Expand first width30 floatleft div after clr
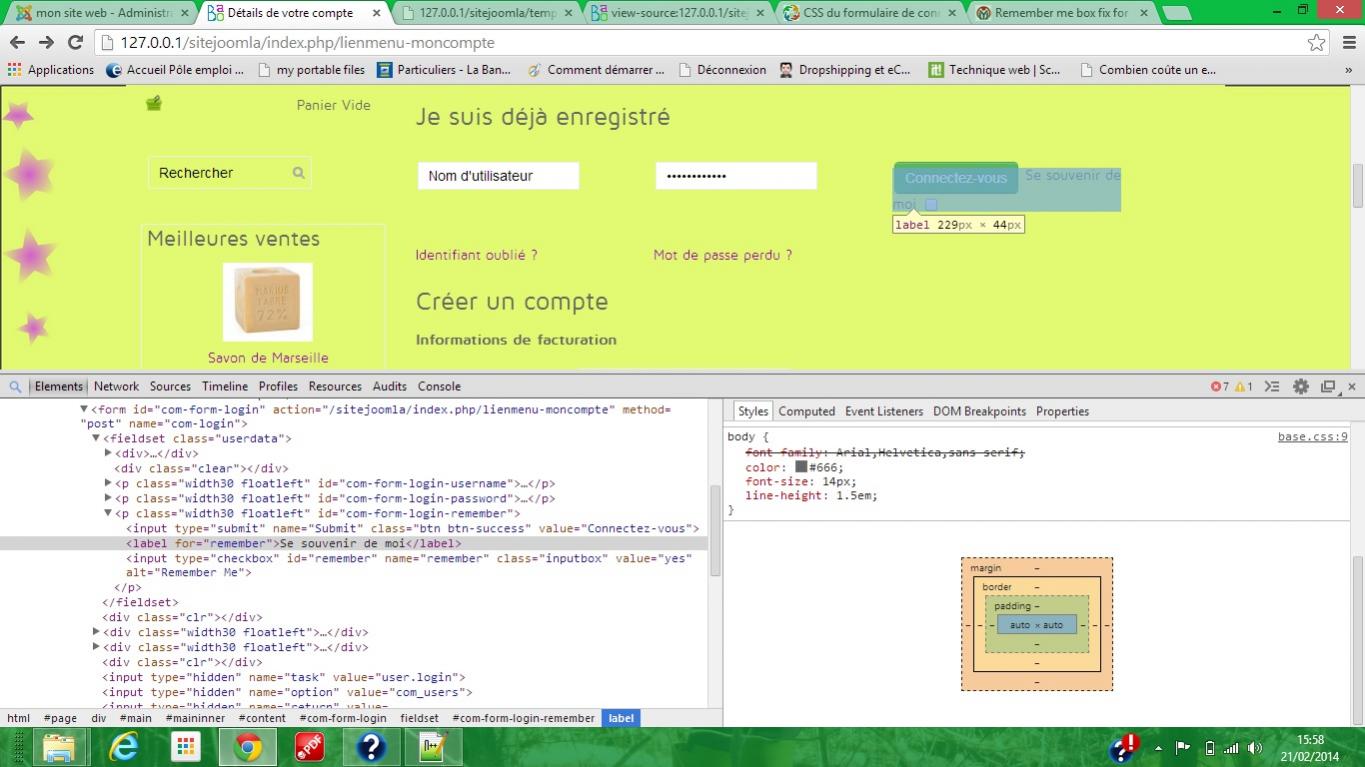This screenshot has height=767, width=1365. (97, 632)
